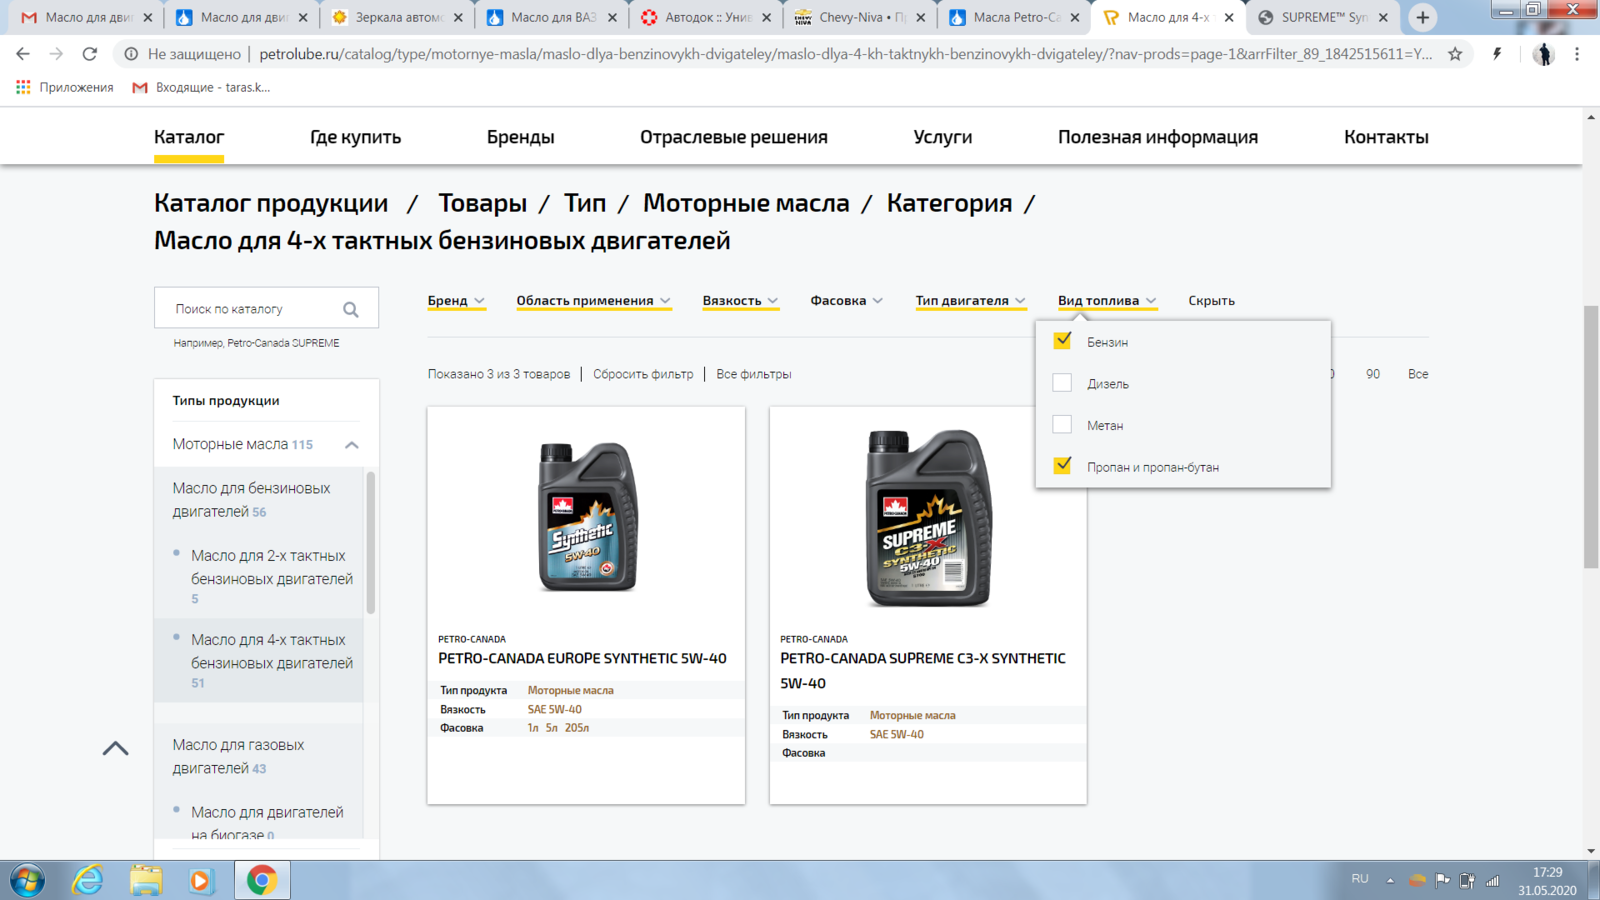Open Полезная информация menu item
Viewport: 1600px width, 900px height.
click(x=1158, y=137)
